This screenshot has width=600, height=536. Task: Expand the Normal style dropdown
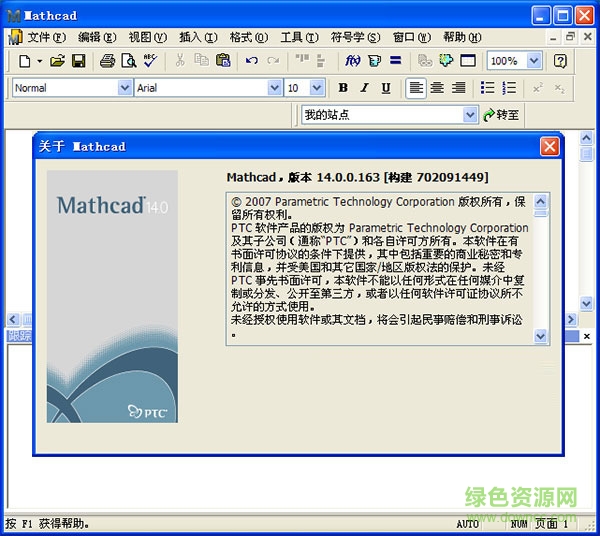[x=125, y=88]
